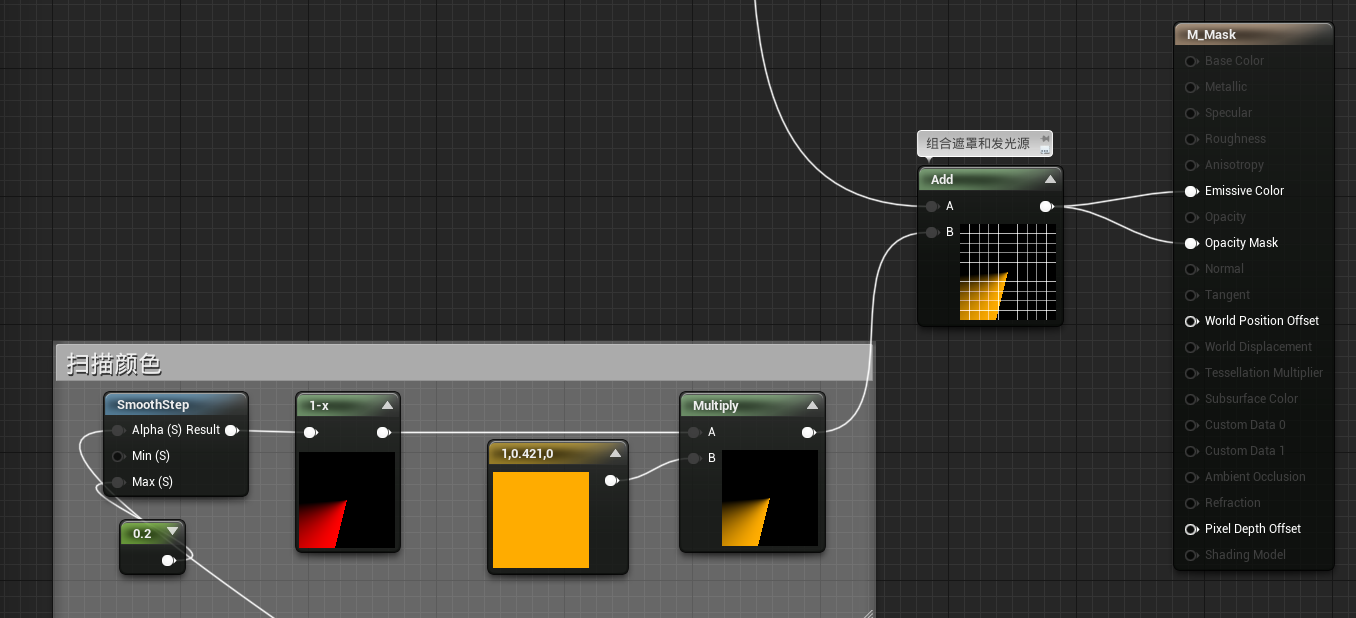The image size is (1356, 618).
Task: Click the Custom Data 0 pin
Action: pos(1191,425)
